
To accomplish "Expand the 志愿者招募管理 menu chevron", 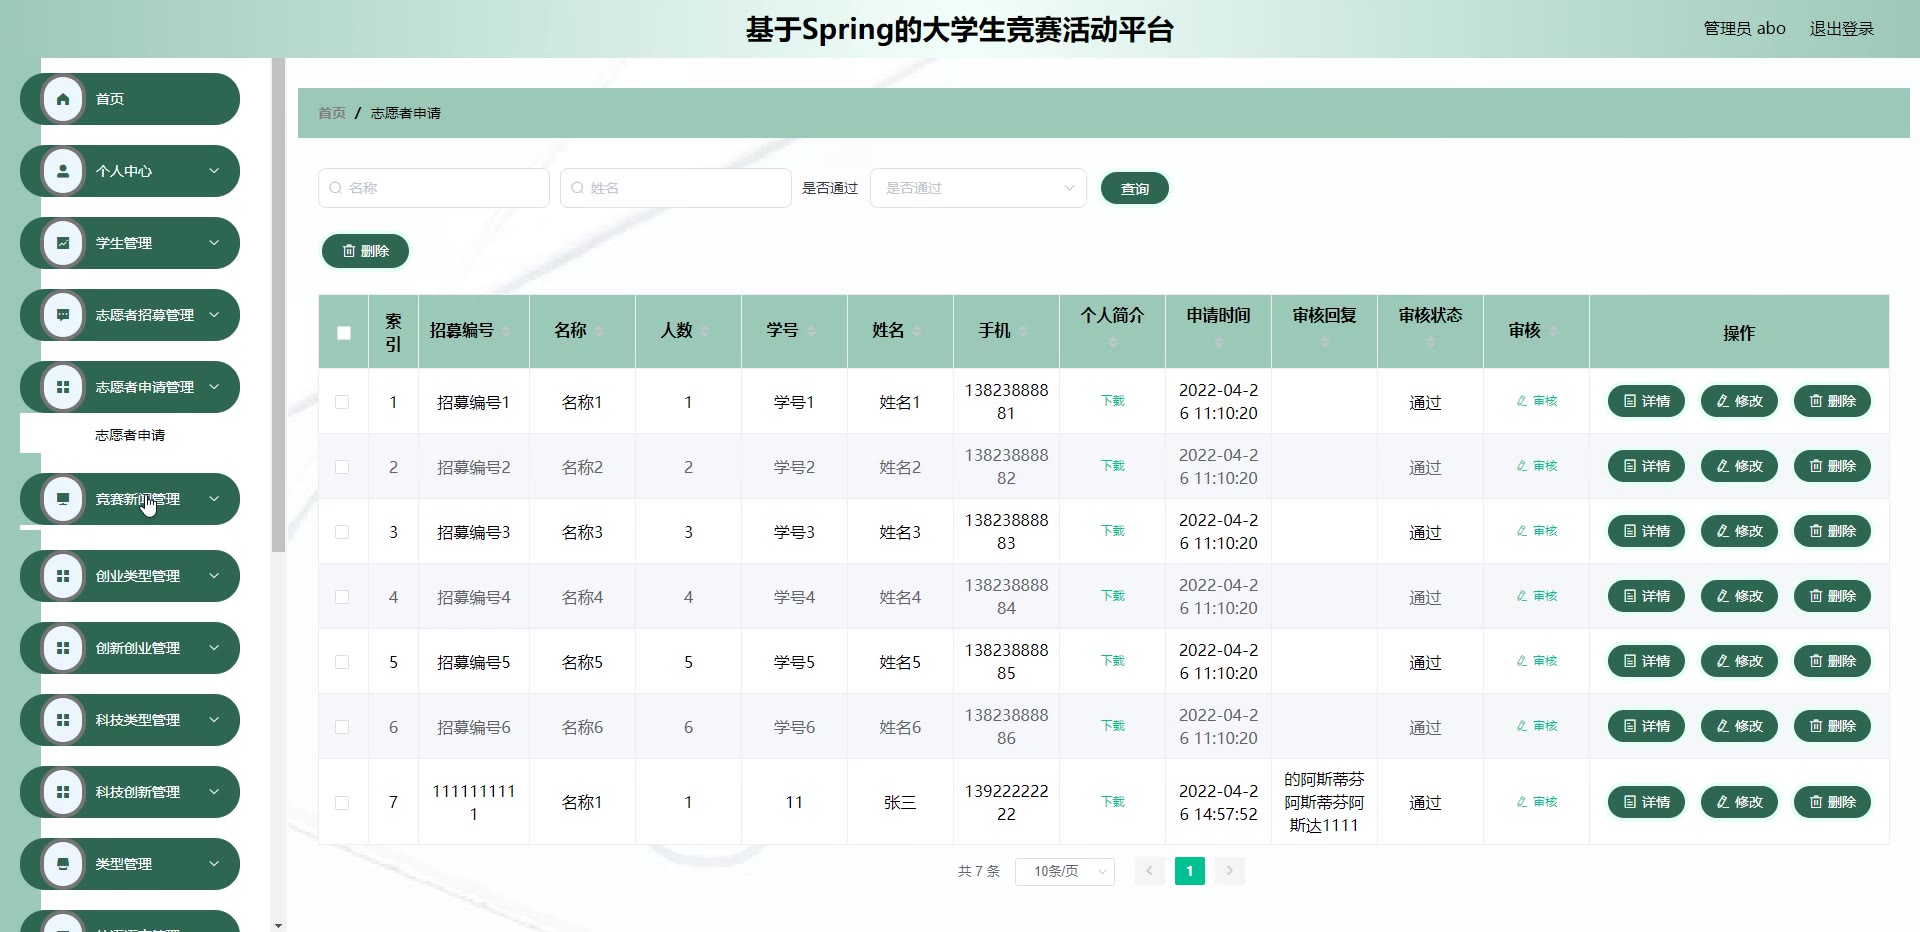I will 214,315.
